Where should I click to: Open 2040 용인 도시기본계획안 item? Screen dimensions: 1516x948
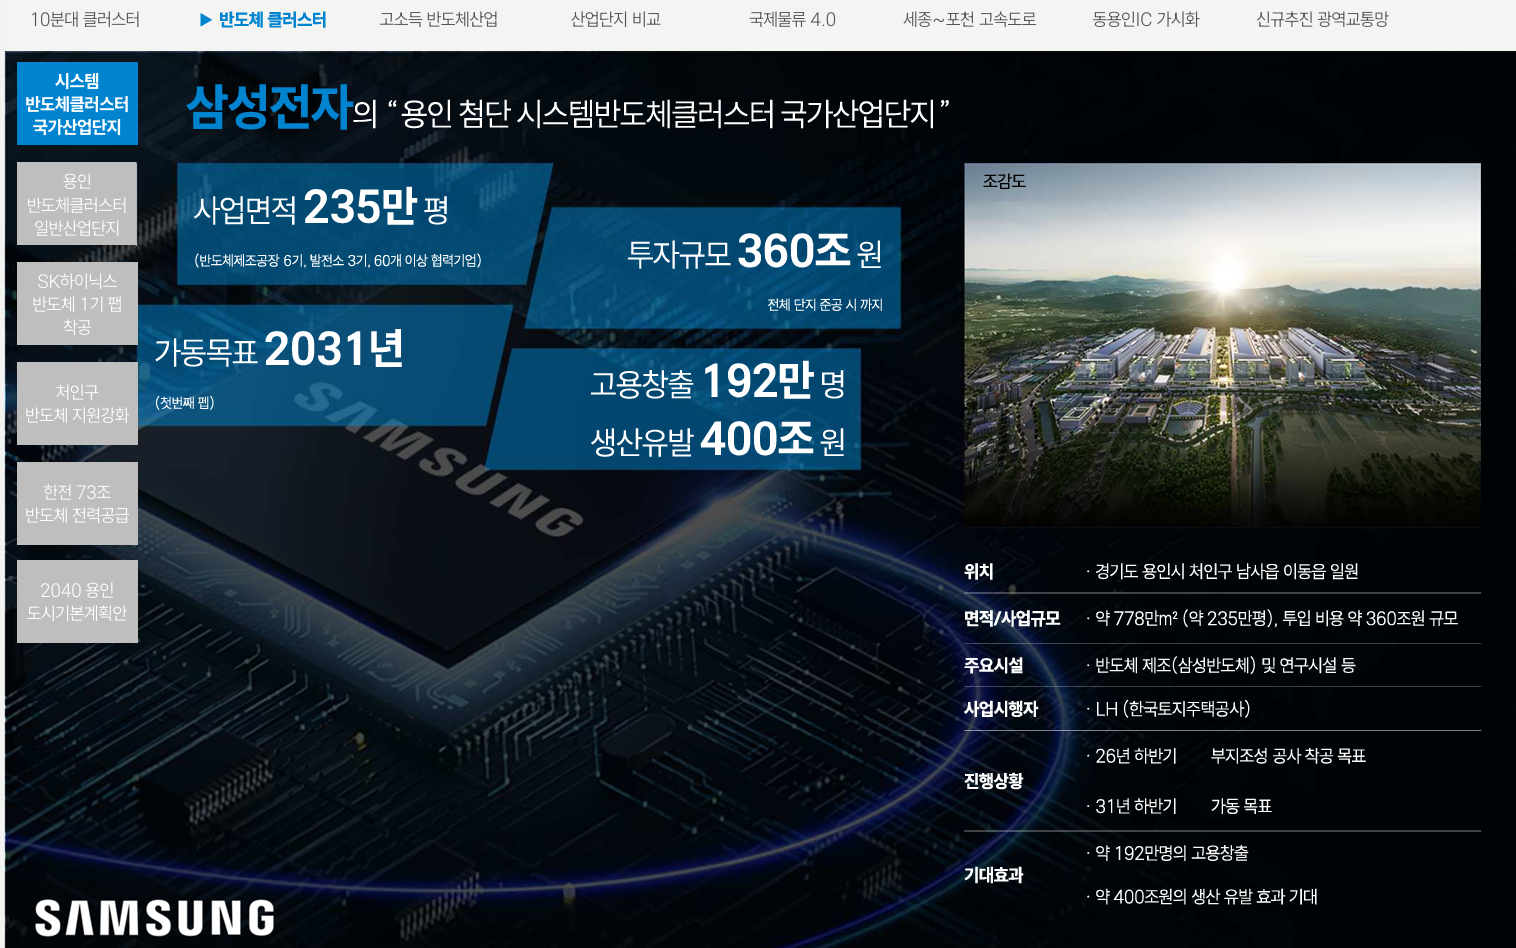point(77,601)
